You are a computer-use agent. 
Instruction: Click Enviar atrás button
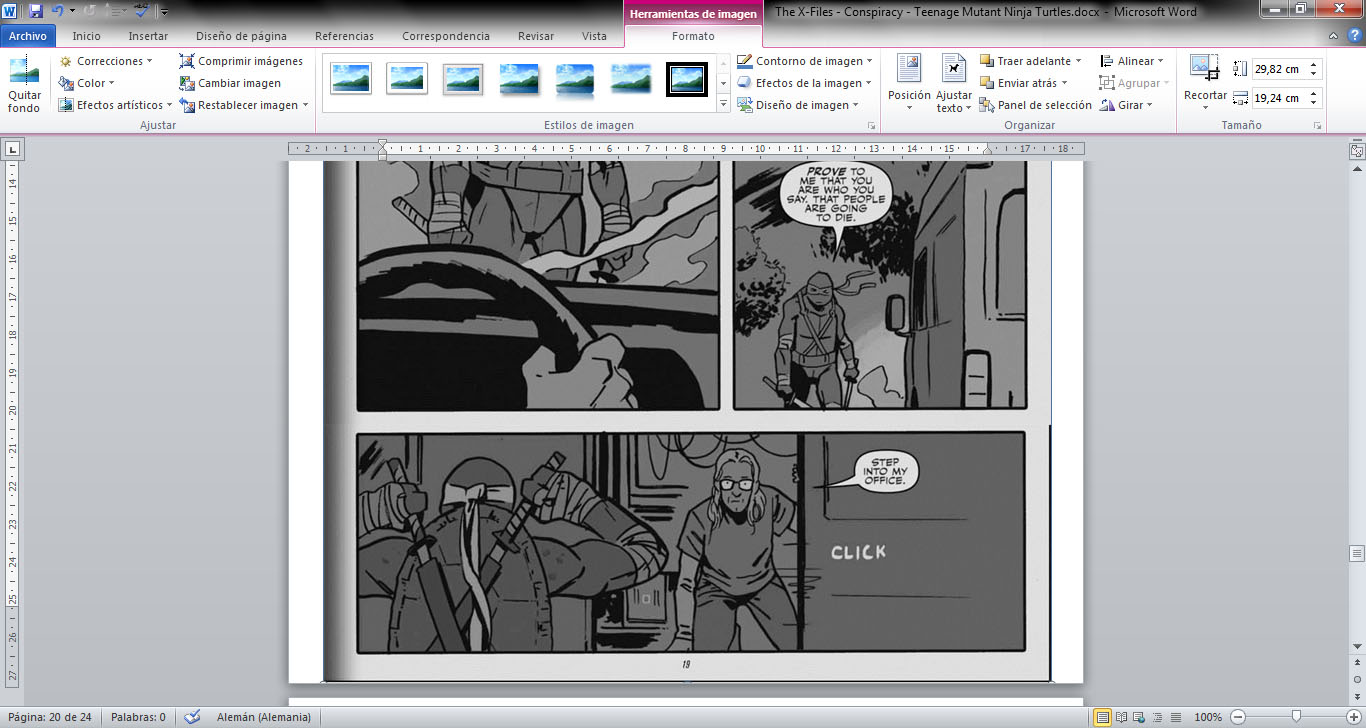(x=1024, y=83)
